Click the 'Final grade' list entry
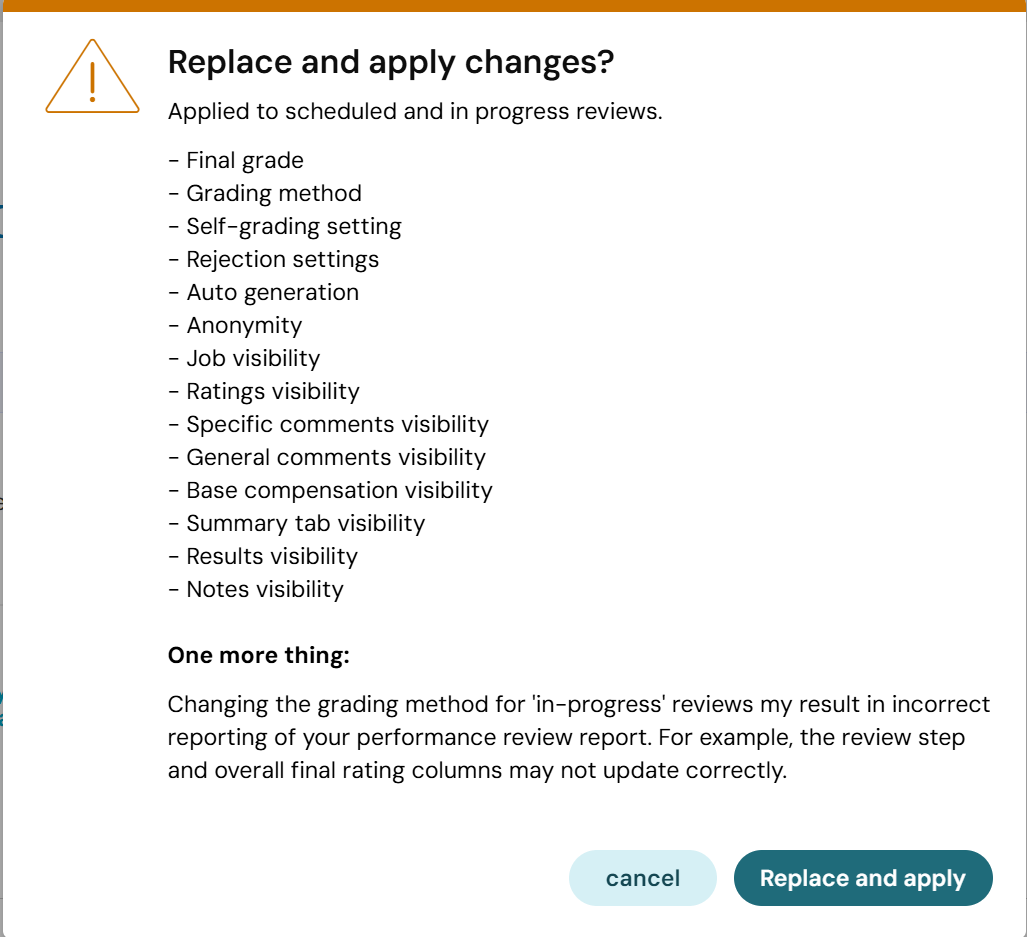The width and height of the screenshot is (1027, 937). [x=236, y=160]
